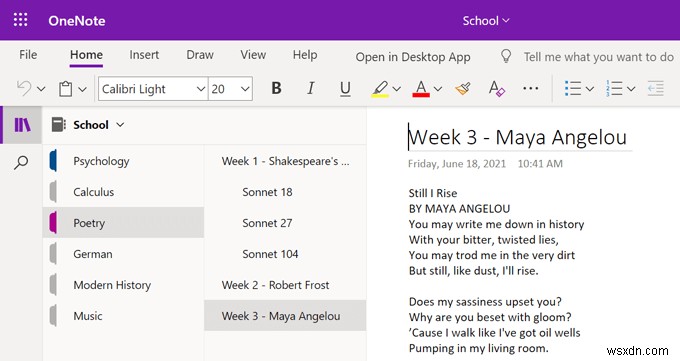The height and width of the screenshot is (361, 680).
Task: Expand bullet style dropdown arrow
Action: click(x=590, y=89)
